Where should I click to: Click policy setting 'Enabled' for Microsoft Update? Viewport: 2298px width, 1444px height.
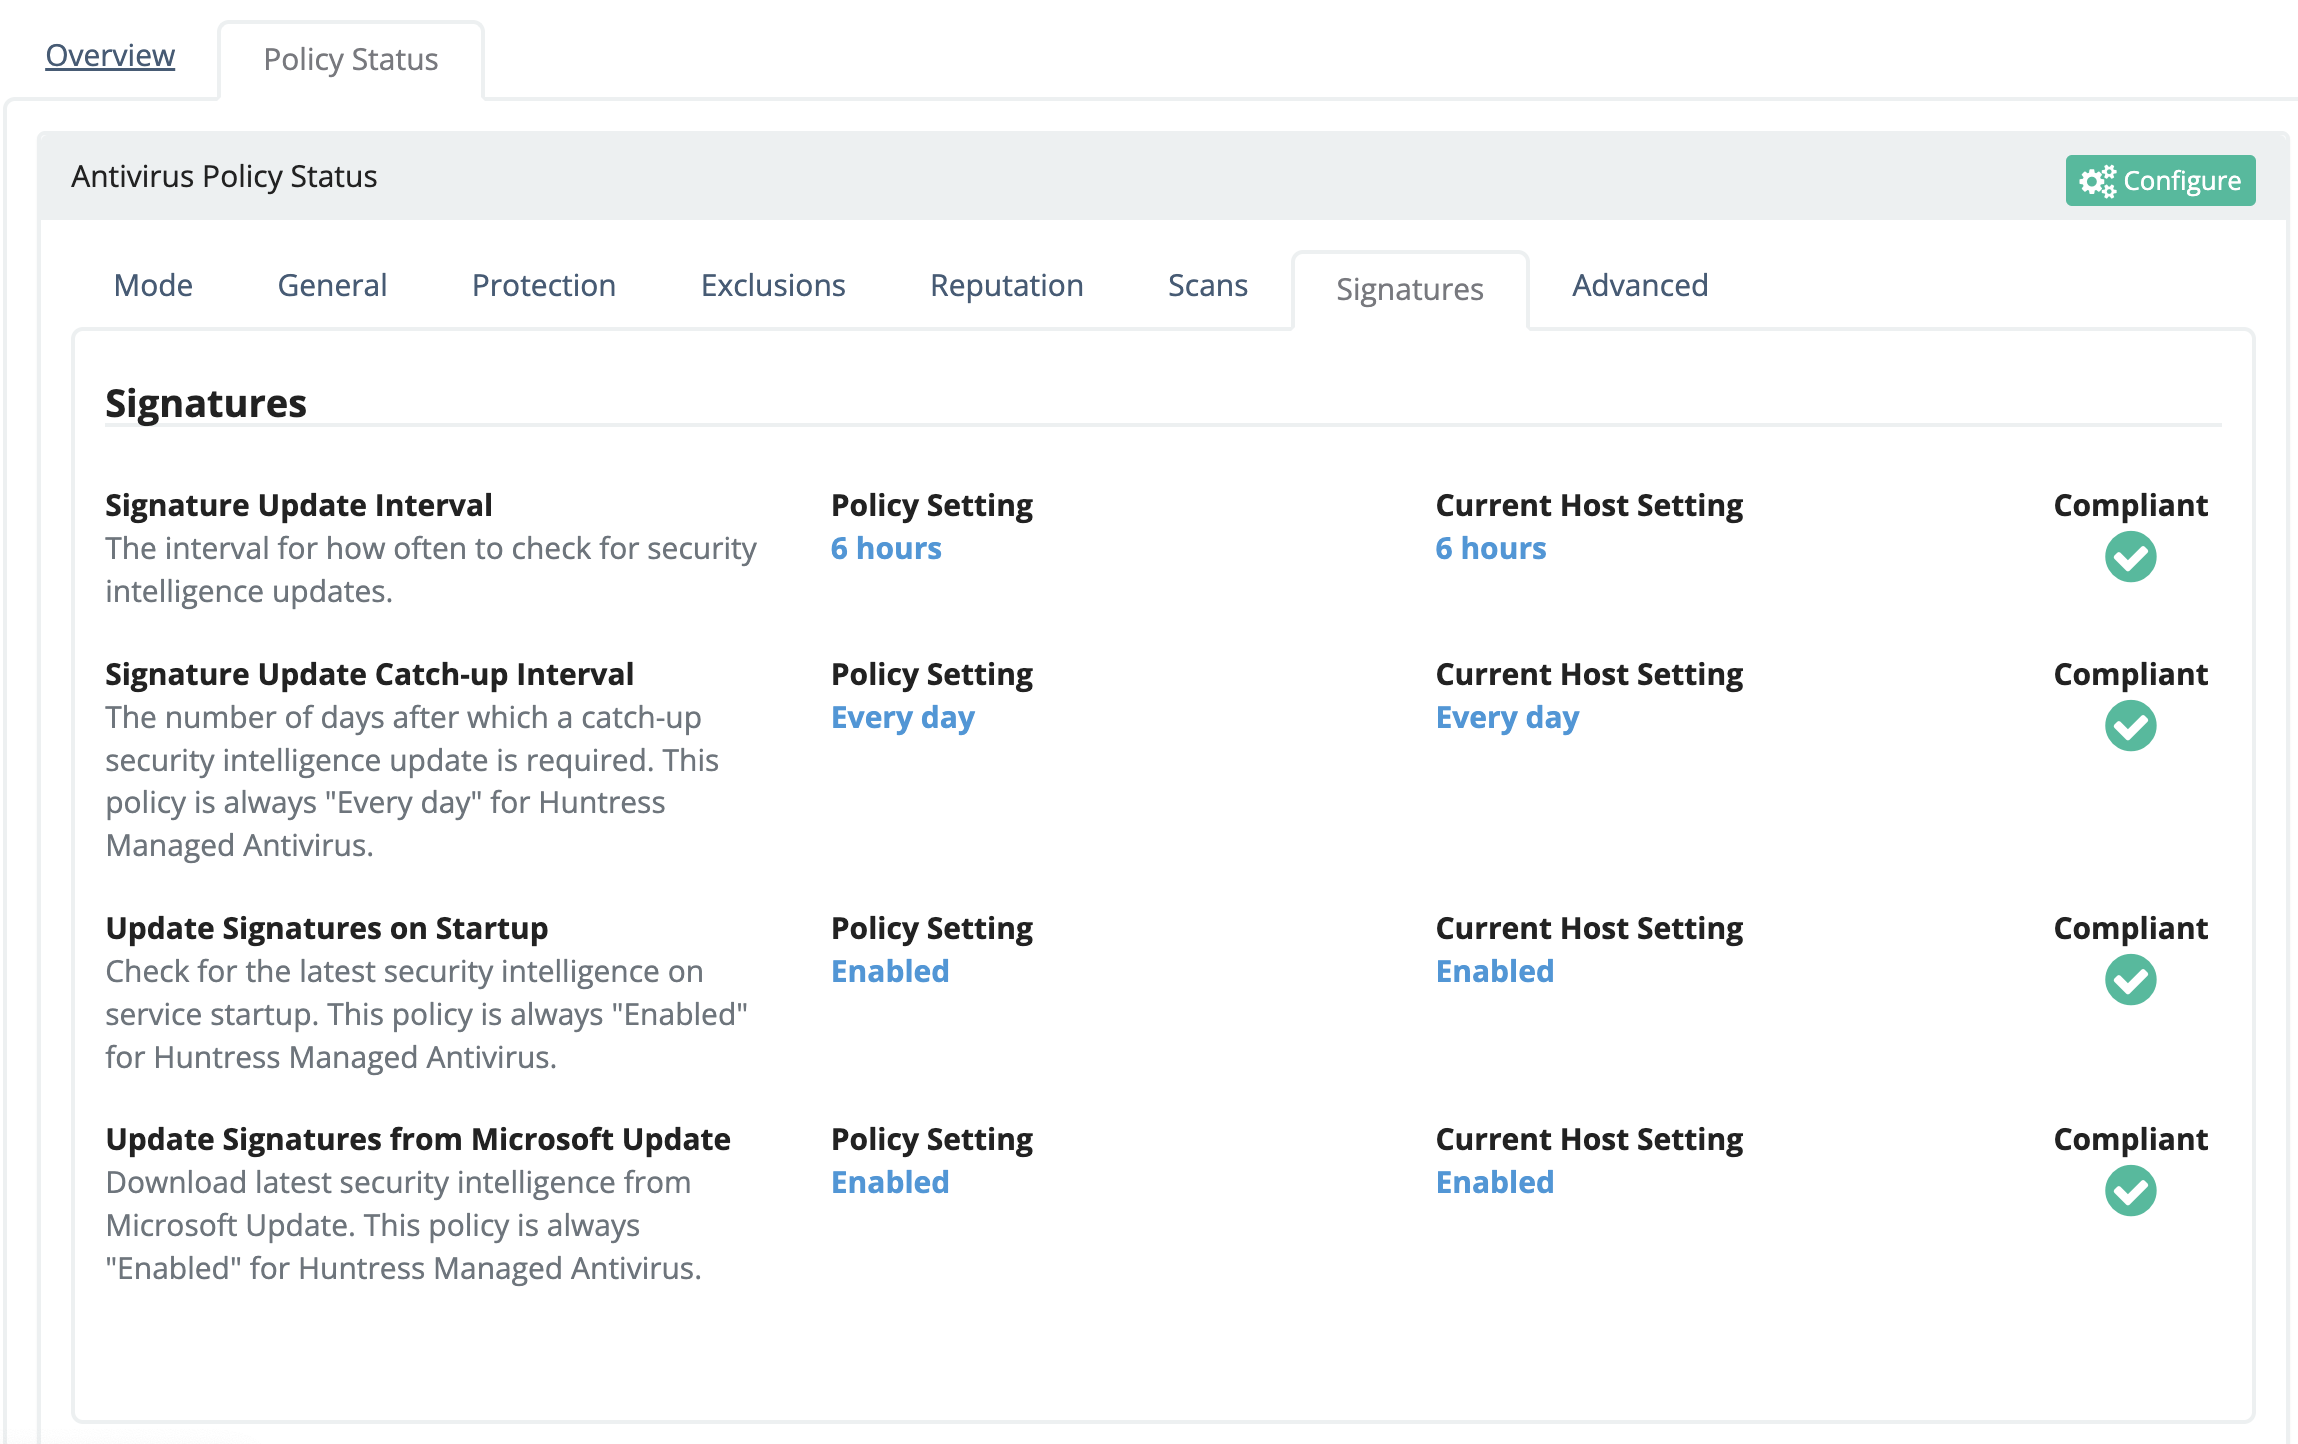pyautogui.click(x=890, y=1183)
